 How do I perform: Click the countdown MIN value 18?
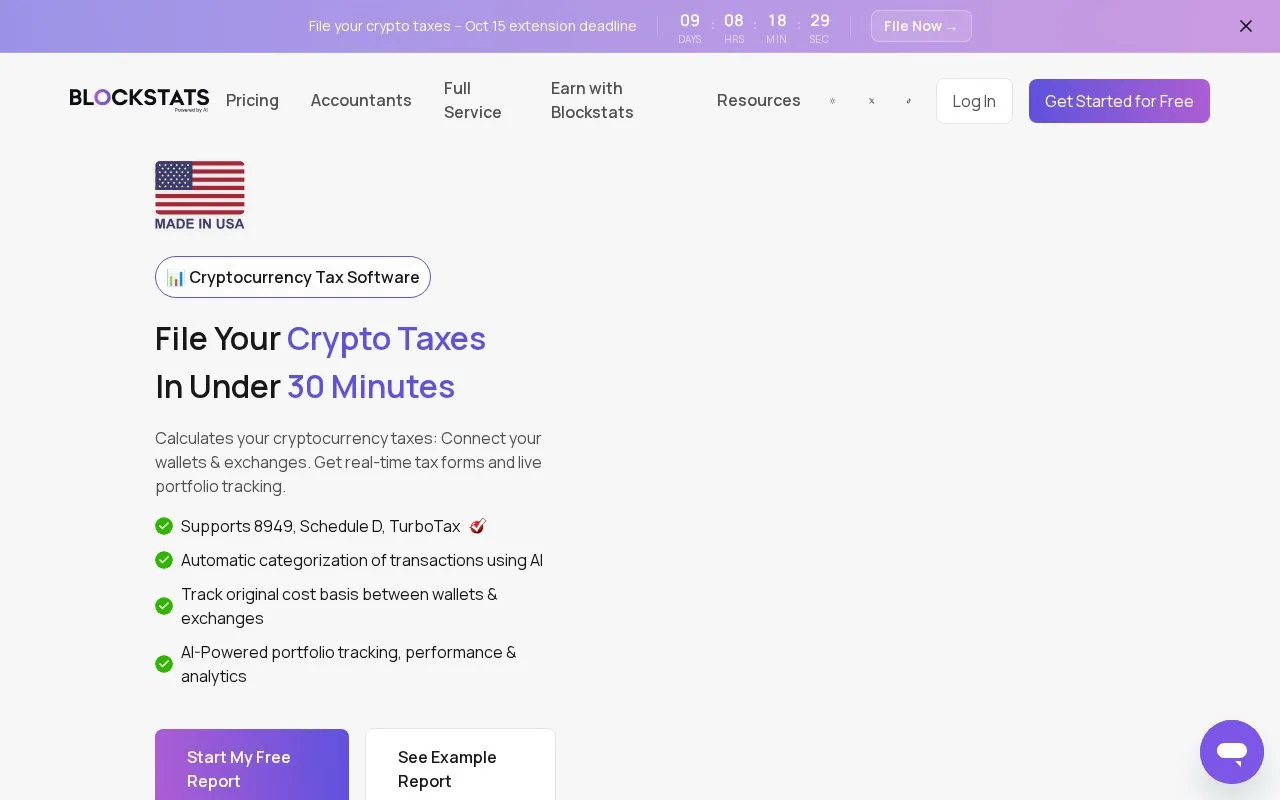[x=777, y=21]
